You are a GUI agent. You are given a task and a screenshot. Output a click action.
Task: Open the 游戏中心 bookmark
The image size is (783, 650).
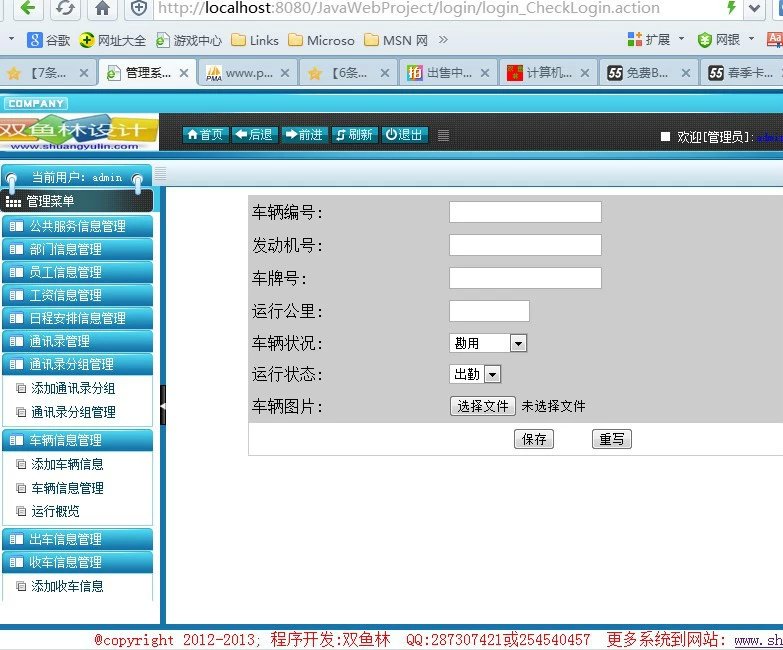click(x=189, y=40)
